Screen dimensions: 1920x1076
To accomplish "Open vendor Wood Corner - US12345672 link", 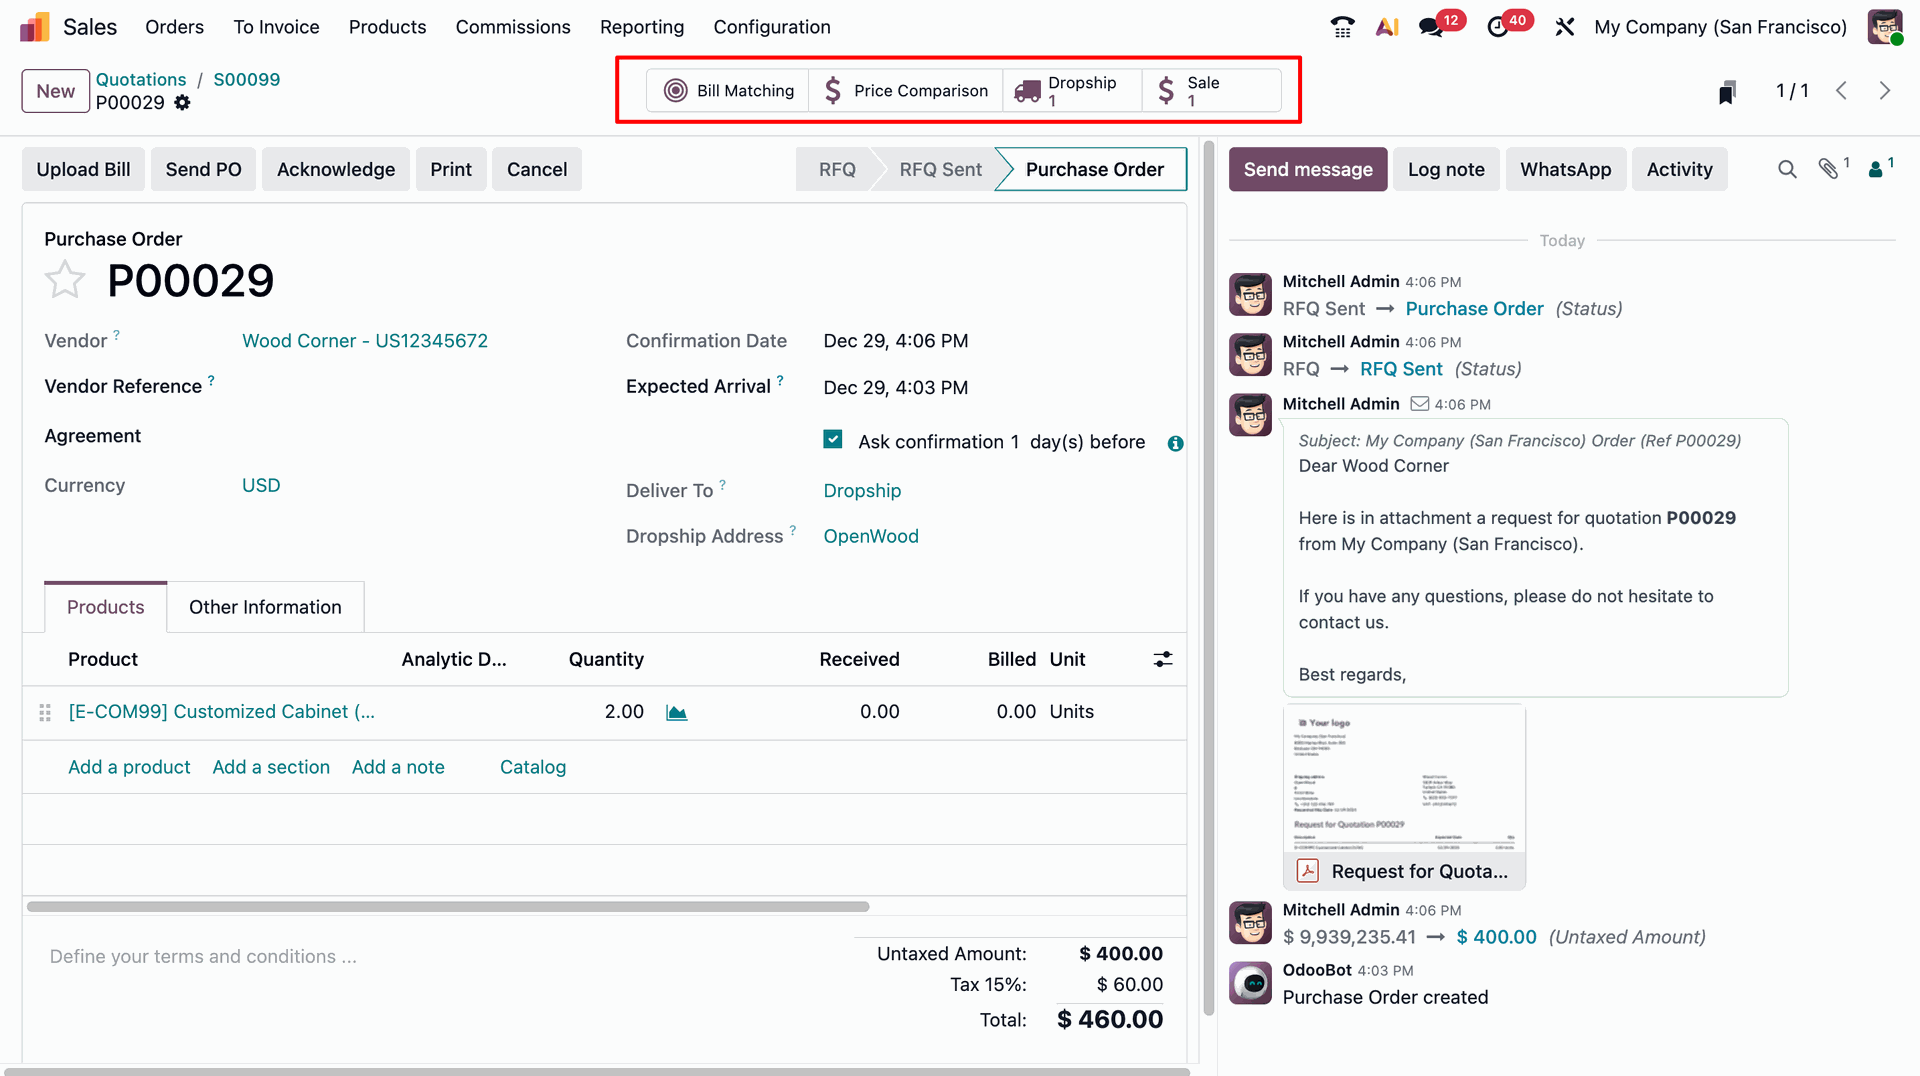I will (365, 340).
